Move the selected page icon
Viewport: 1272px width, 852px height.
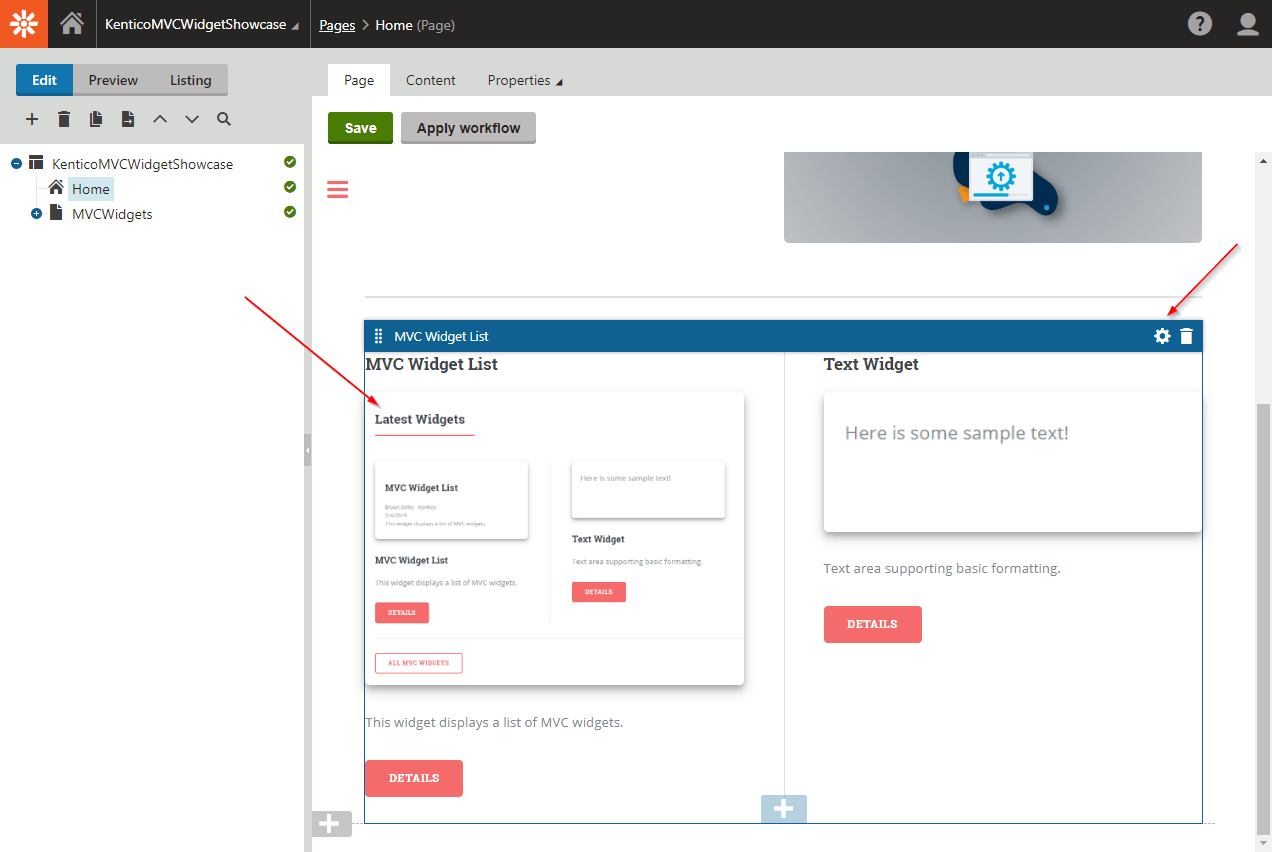128,119
